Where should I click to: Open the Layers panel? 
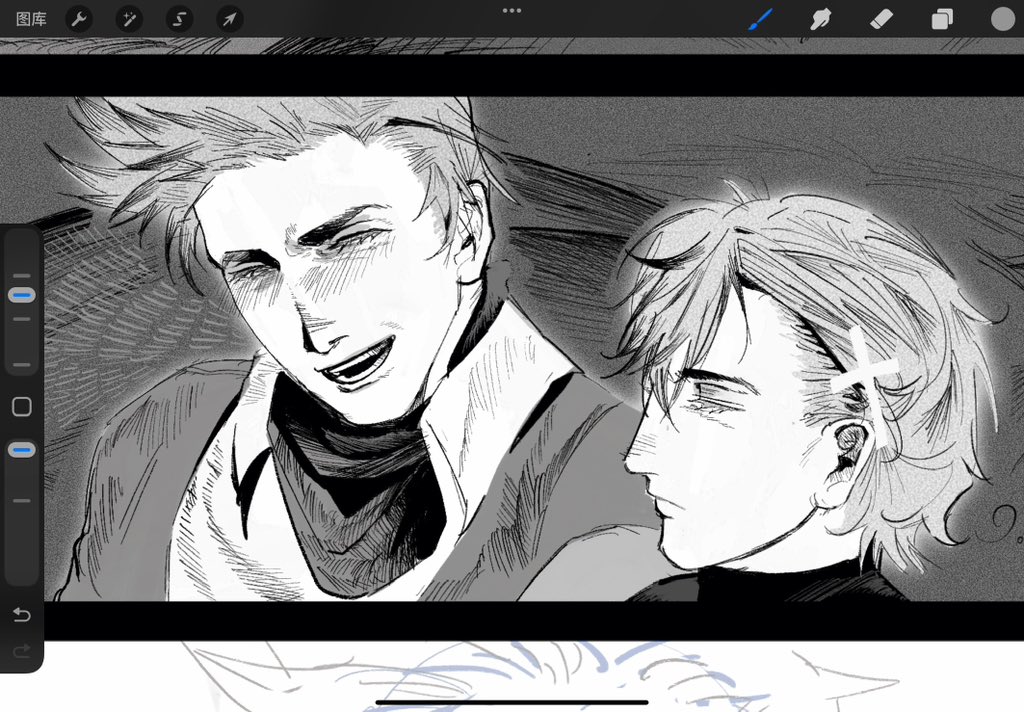click(x=942, y=19)
